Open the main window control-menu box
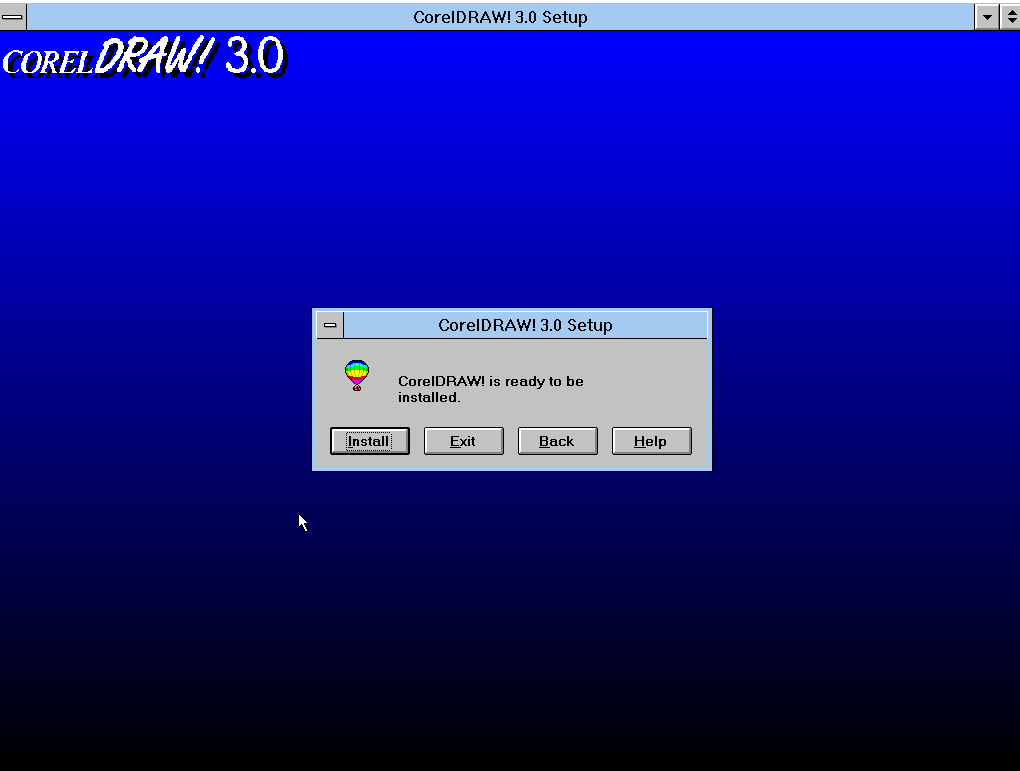 point(13,16)
